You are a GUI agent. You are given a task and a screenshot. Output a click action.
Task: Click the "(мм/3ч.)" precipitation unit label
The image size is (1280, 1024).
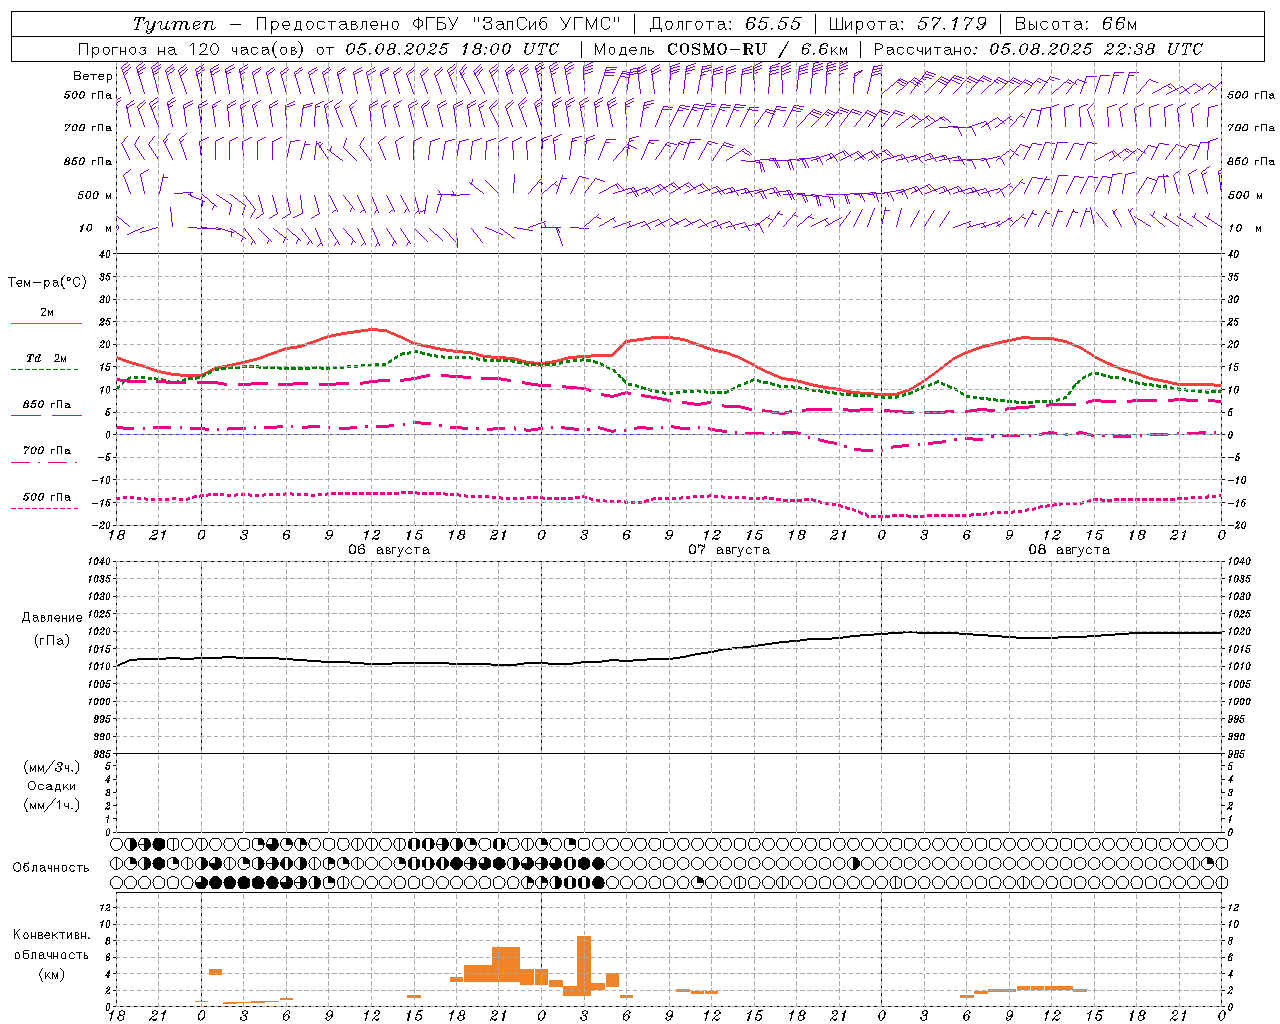[x=52, y=767]
